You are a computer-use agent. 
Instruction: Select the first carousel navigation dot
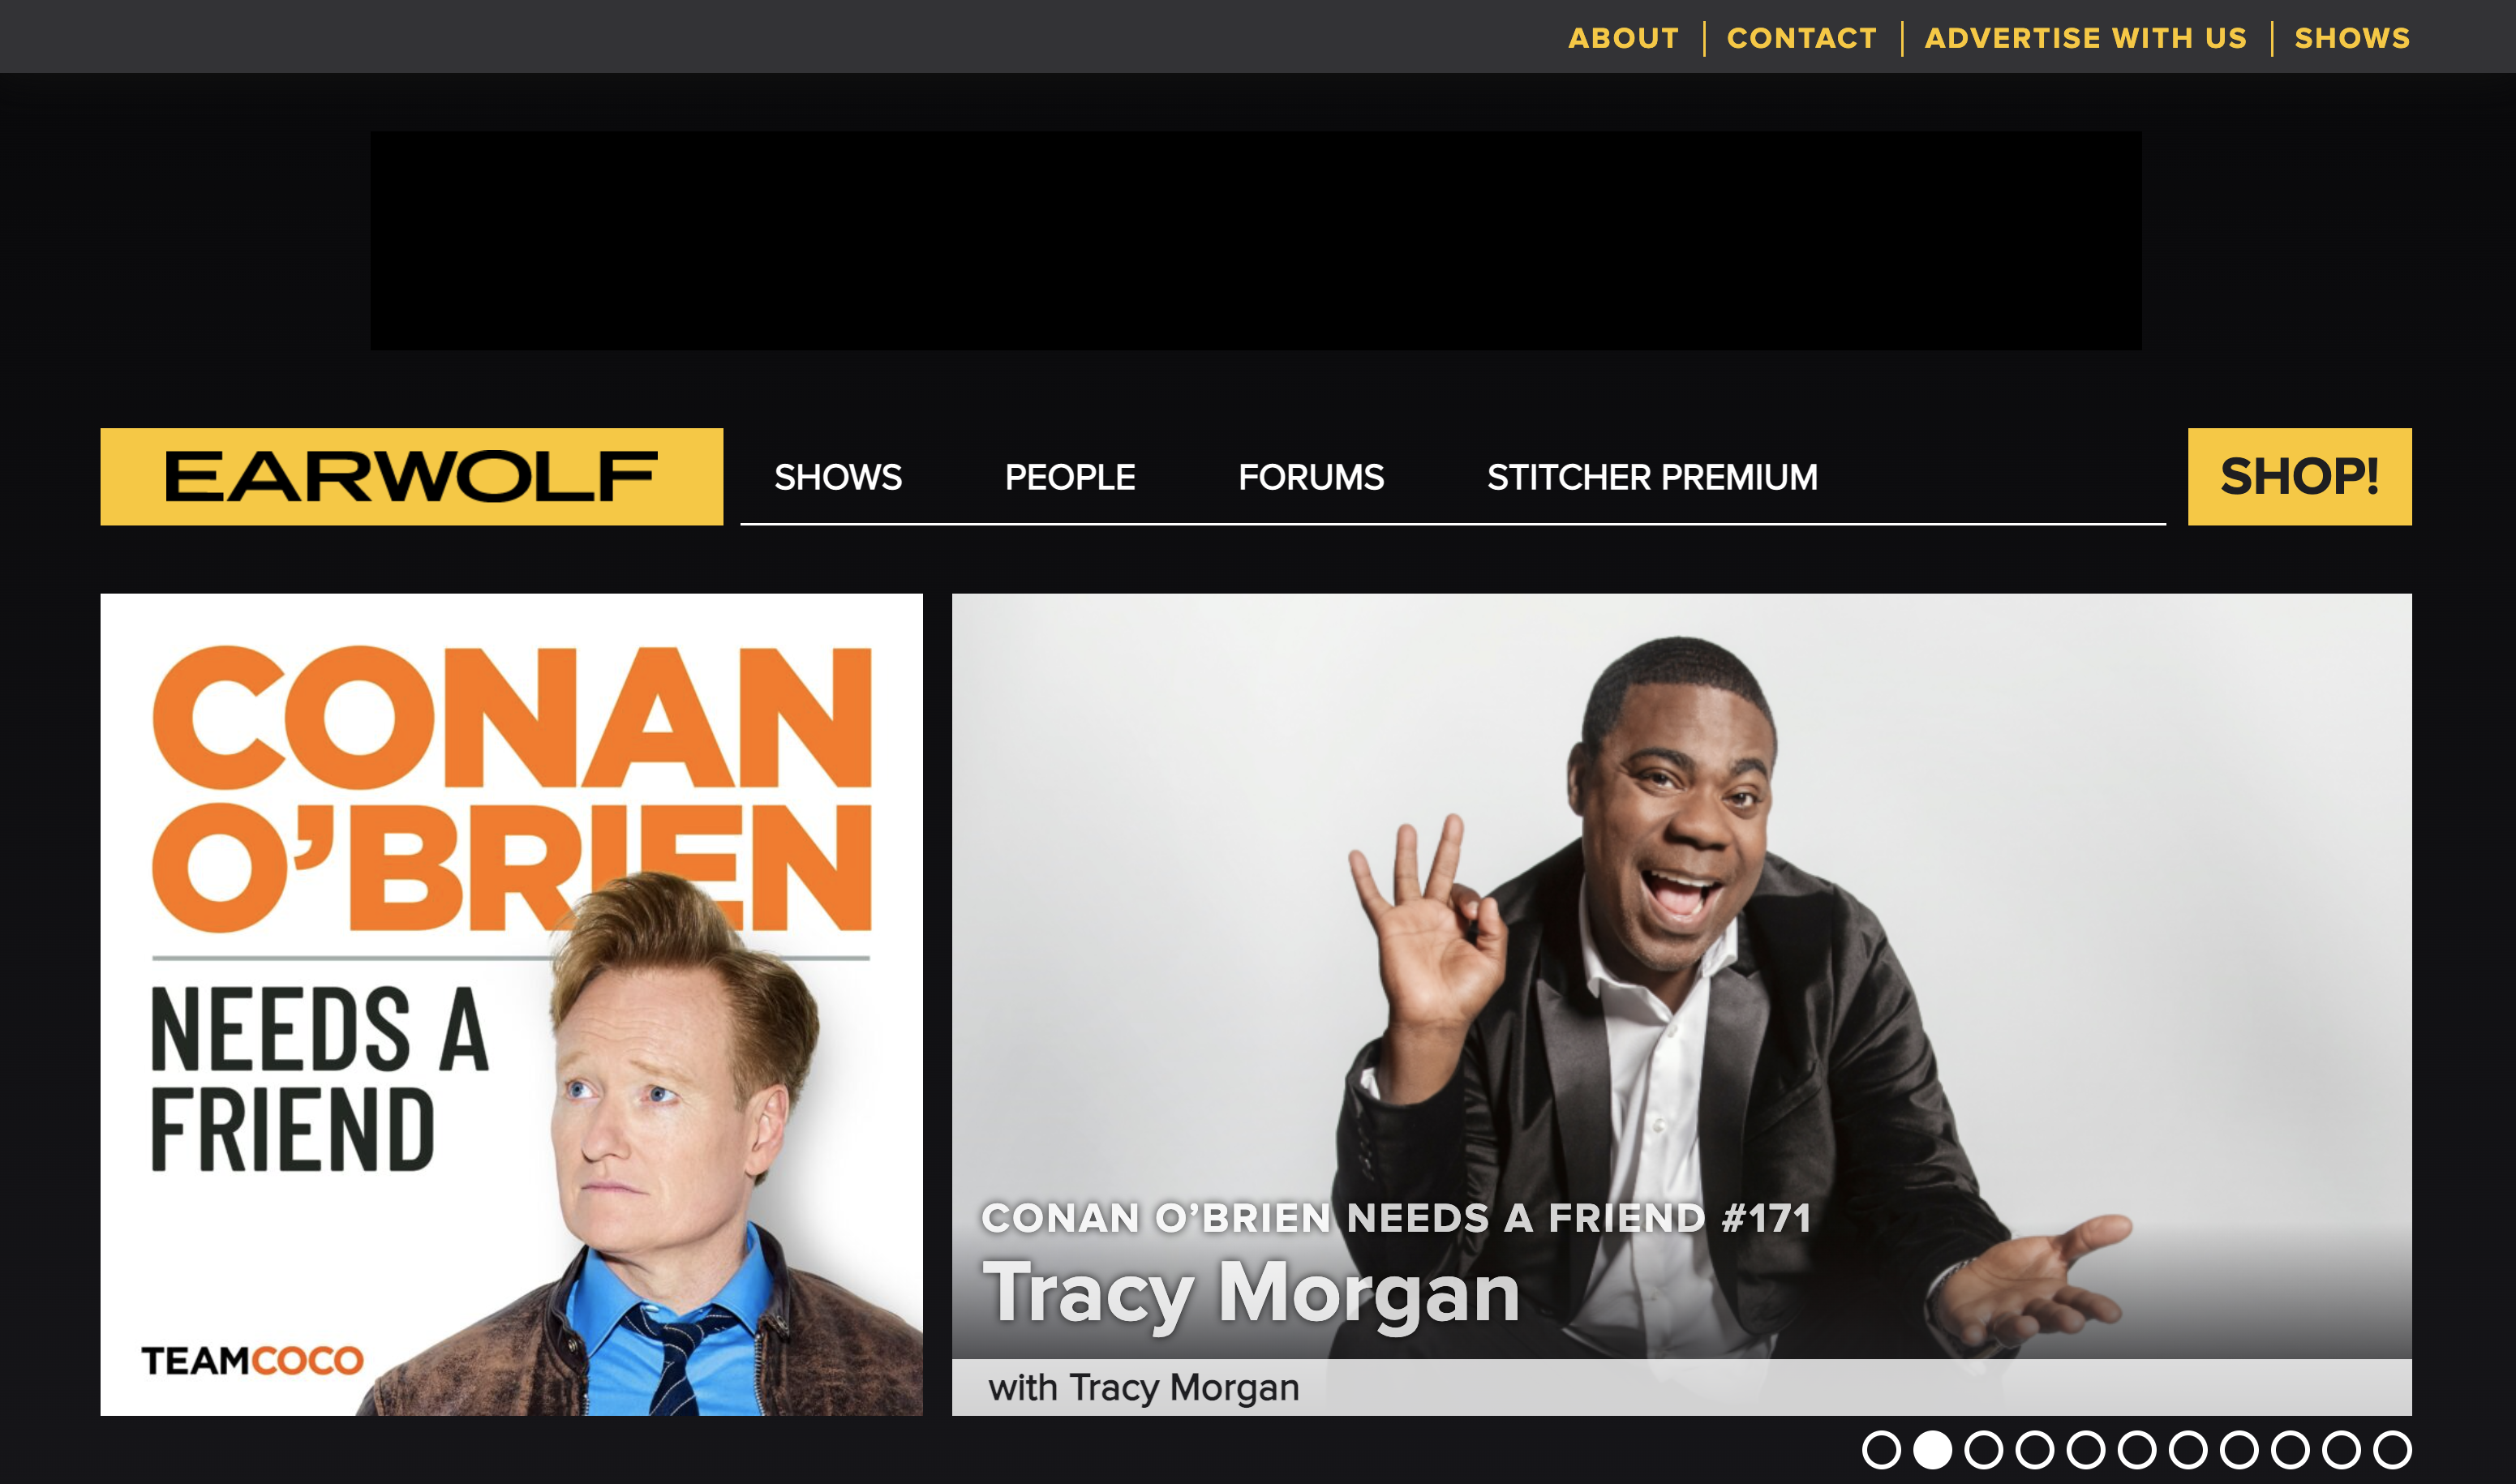(1883, 1450)
